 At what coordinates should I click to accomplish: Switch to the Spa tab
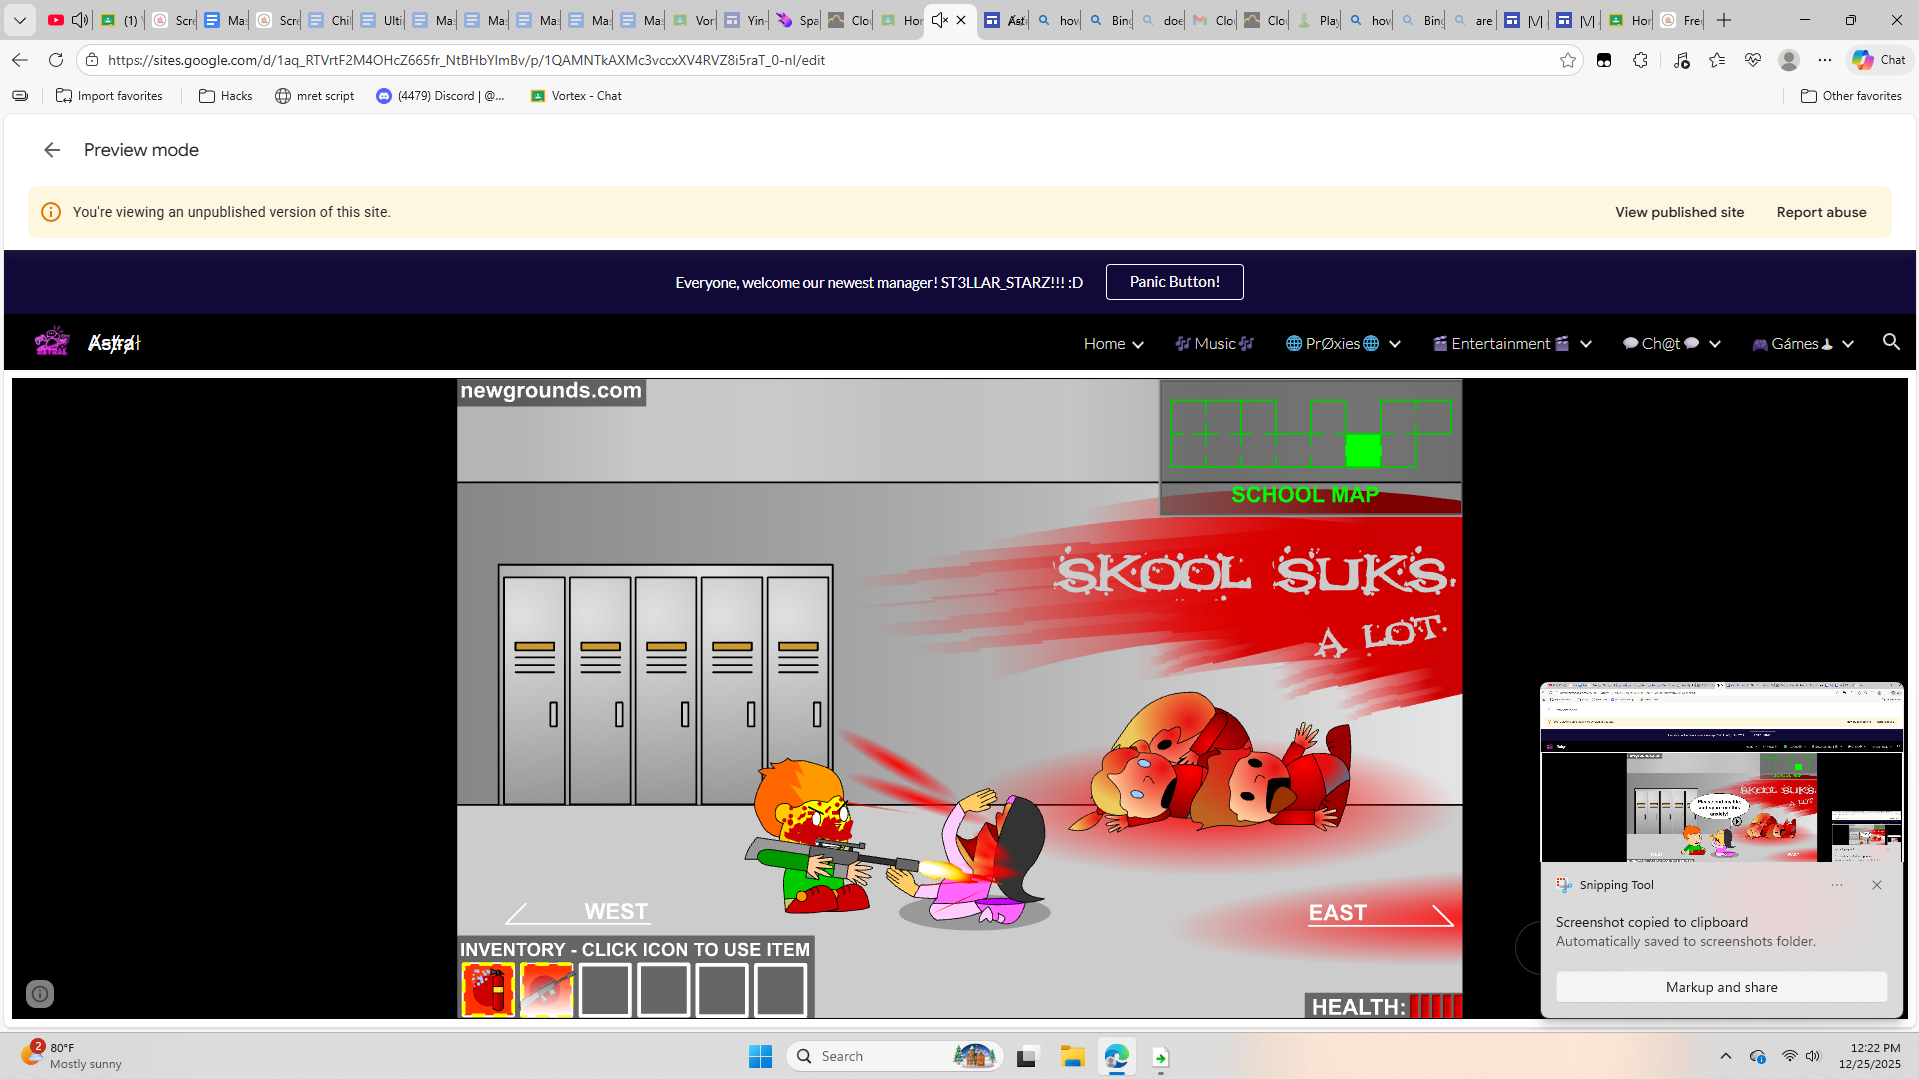point(797,20)
